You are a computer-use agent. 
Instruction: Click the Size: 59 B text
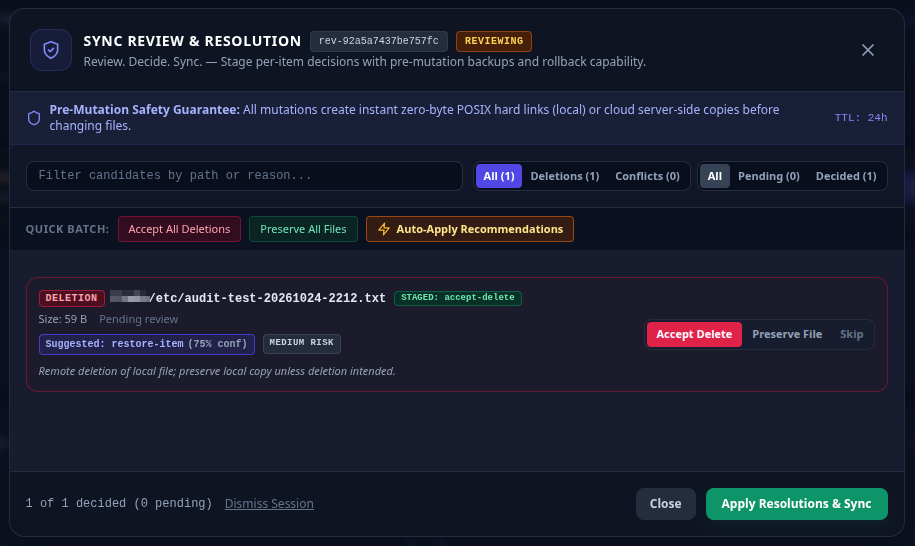(x=62, y=319)
